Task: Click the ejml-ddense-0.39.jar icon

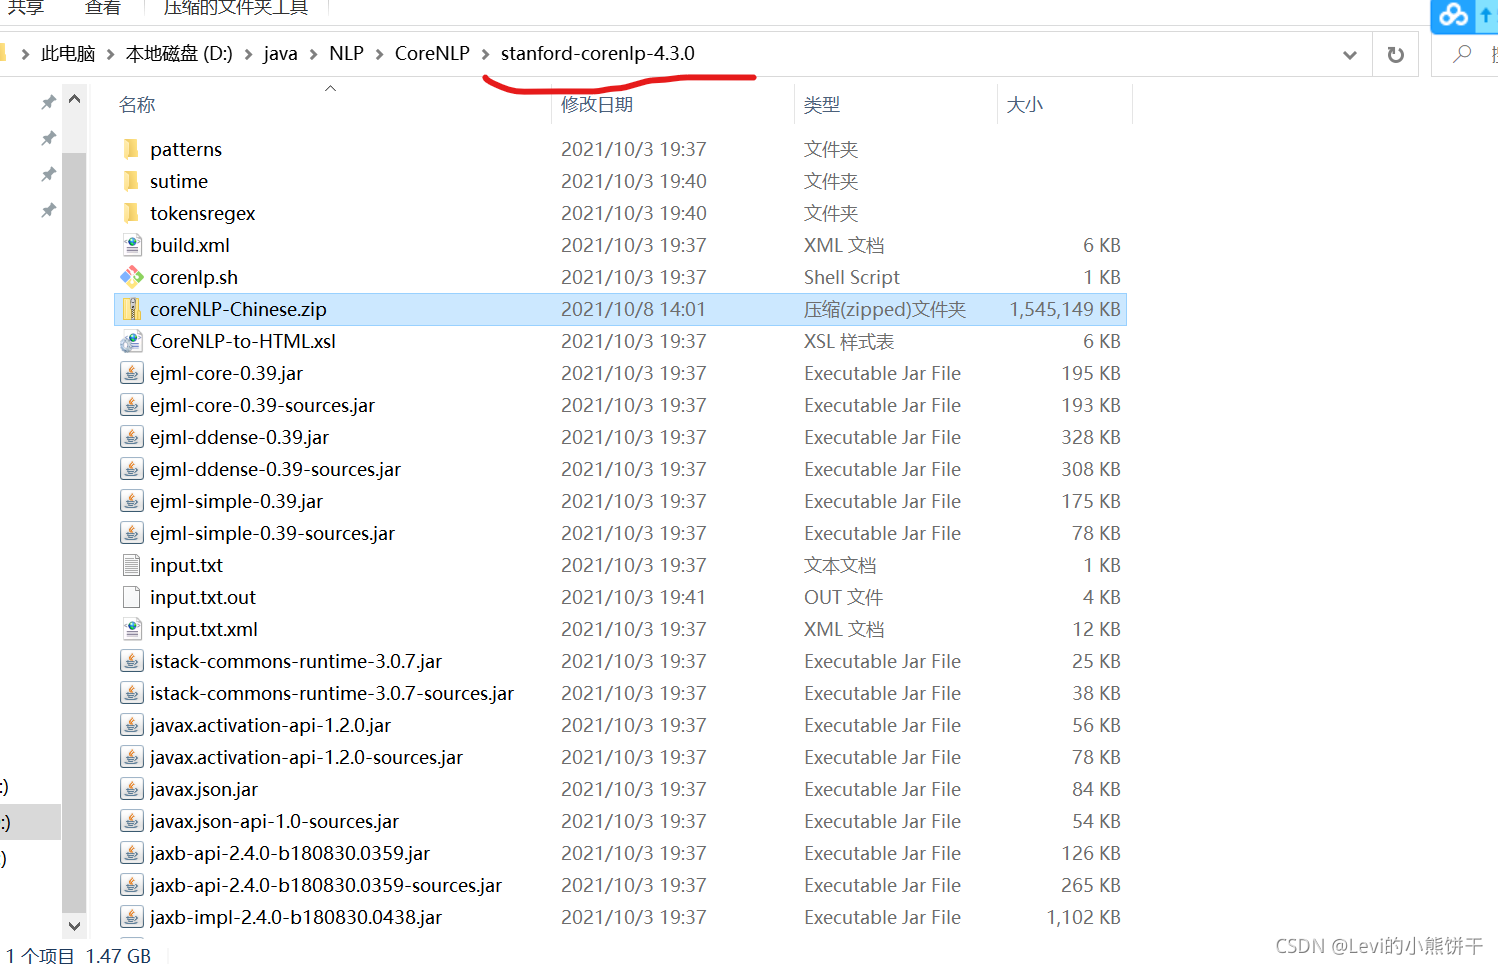Action: (x=131, y=437)
